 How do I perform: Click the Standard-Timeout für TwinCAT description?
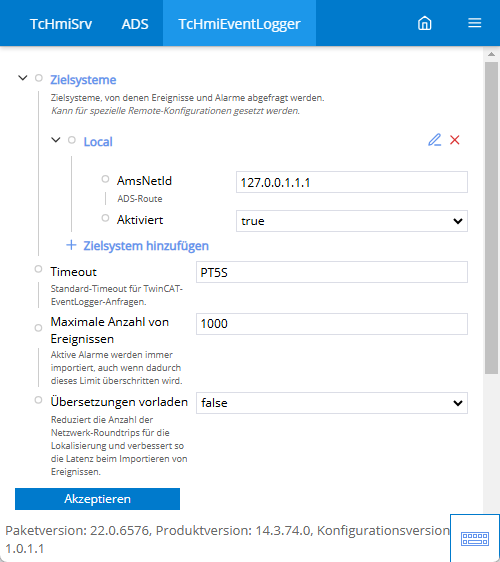point(117,295)
